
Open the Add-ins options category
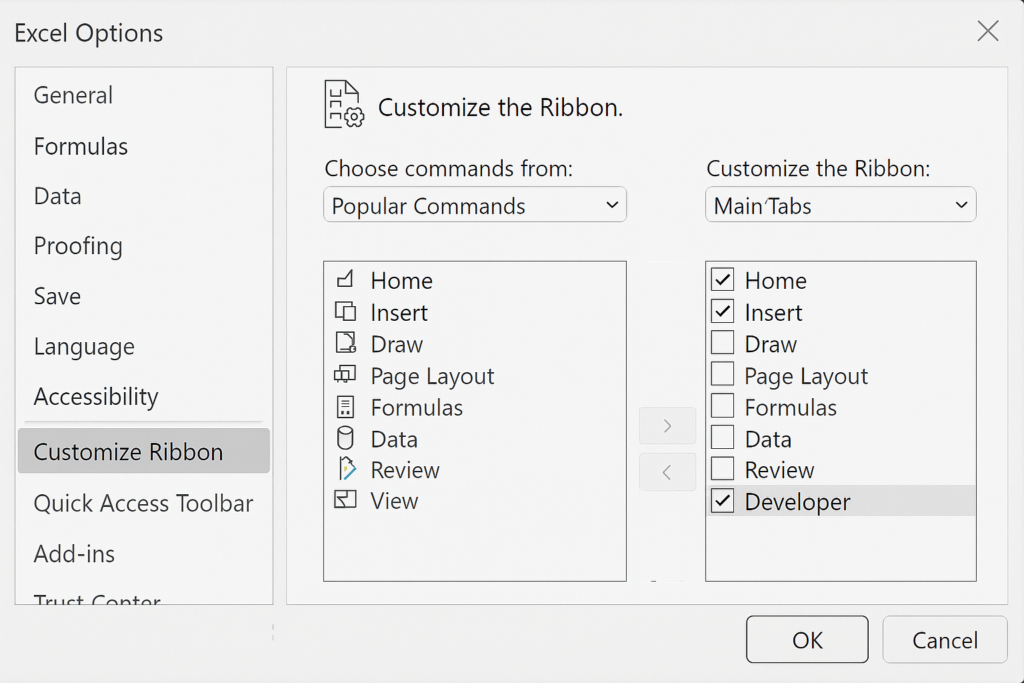(74, 554)
